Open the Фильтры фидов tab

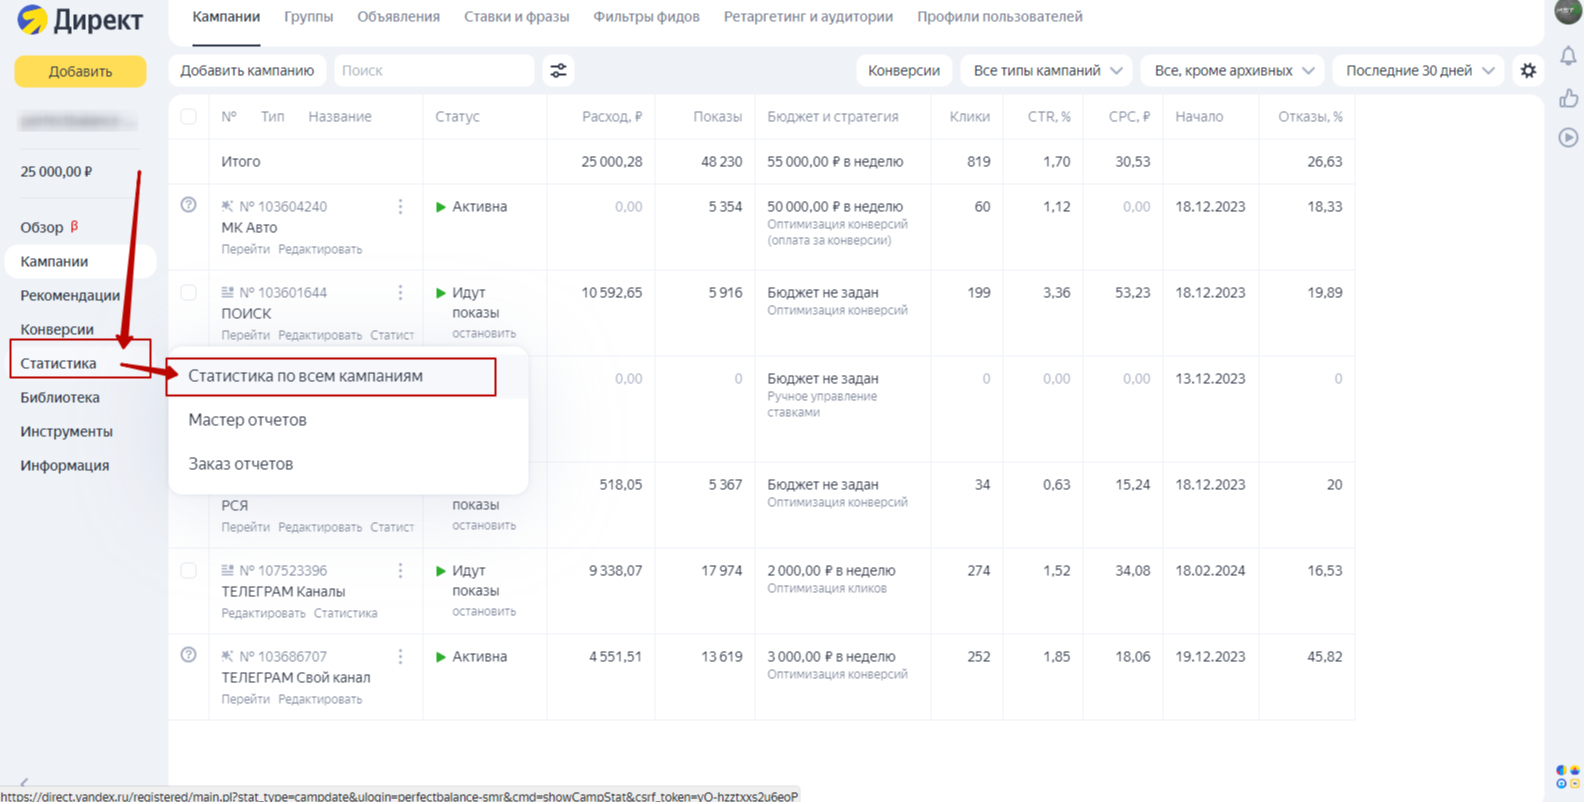point(646,17)
